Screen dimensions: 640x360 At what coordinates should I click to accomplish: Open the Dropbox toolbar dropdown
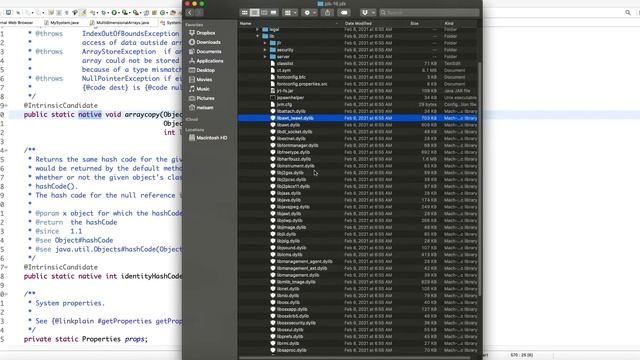[x=368, y=13]
